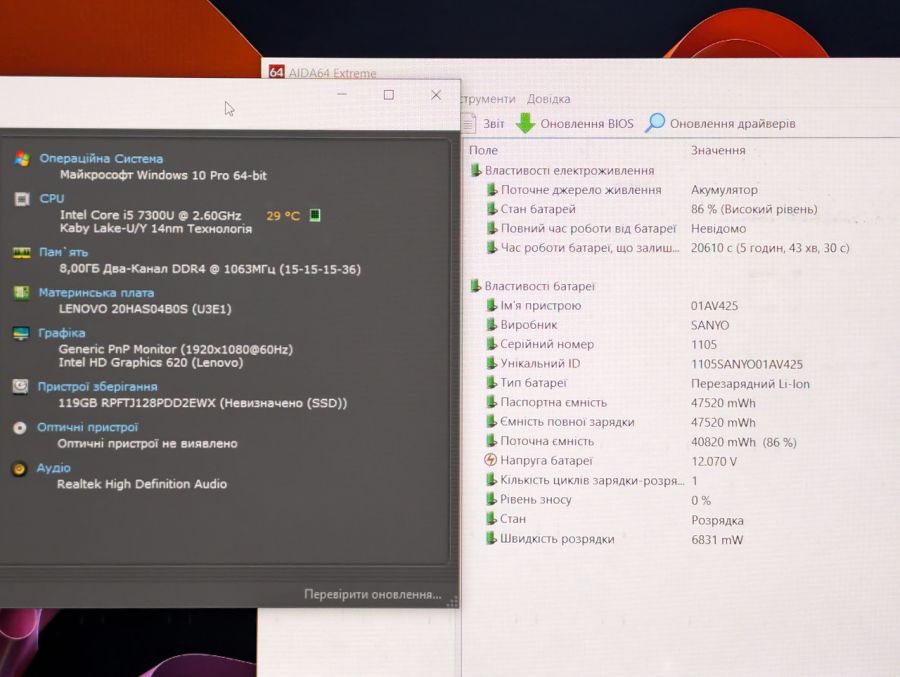Minimize the Speccy window
This screenshot has width=900, height=677.
tap(342, 94)
